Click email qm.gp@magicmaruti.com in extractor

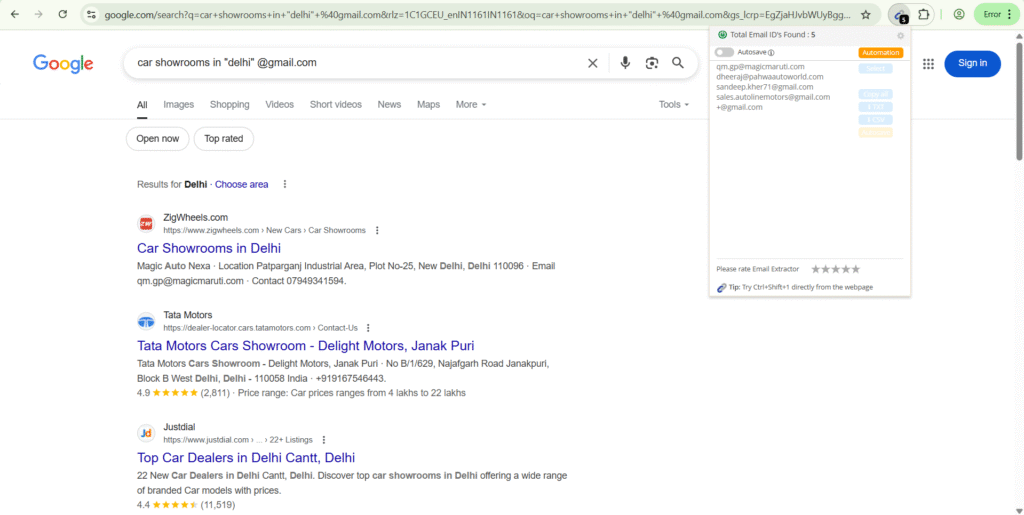click(760, 67)
